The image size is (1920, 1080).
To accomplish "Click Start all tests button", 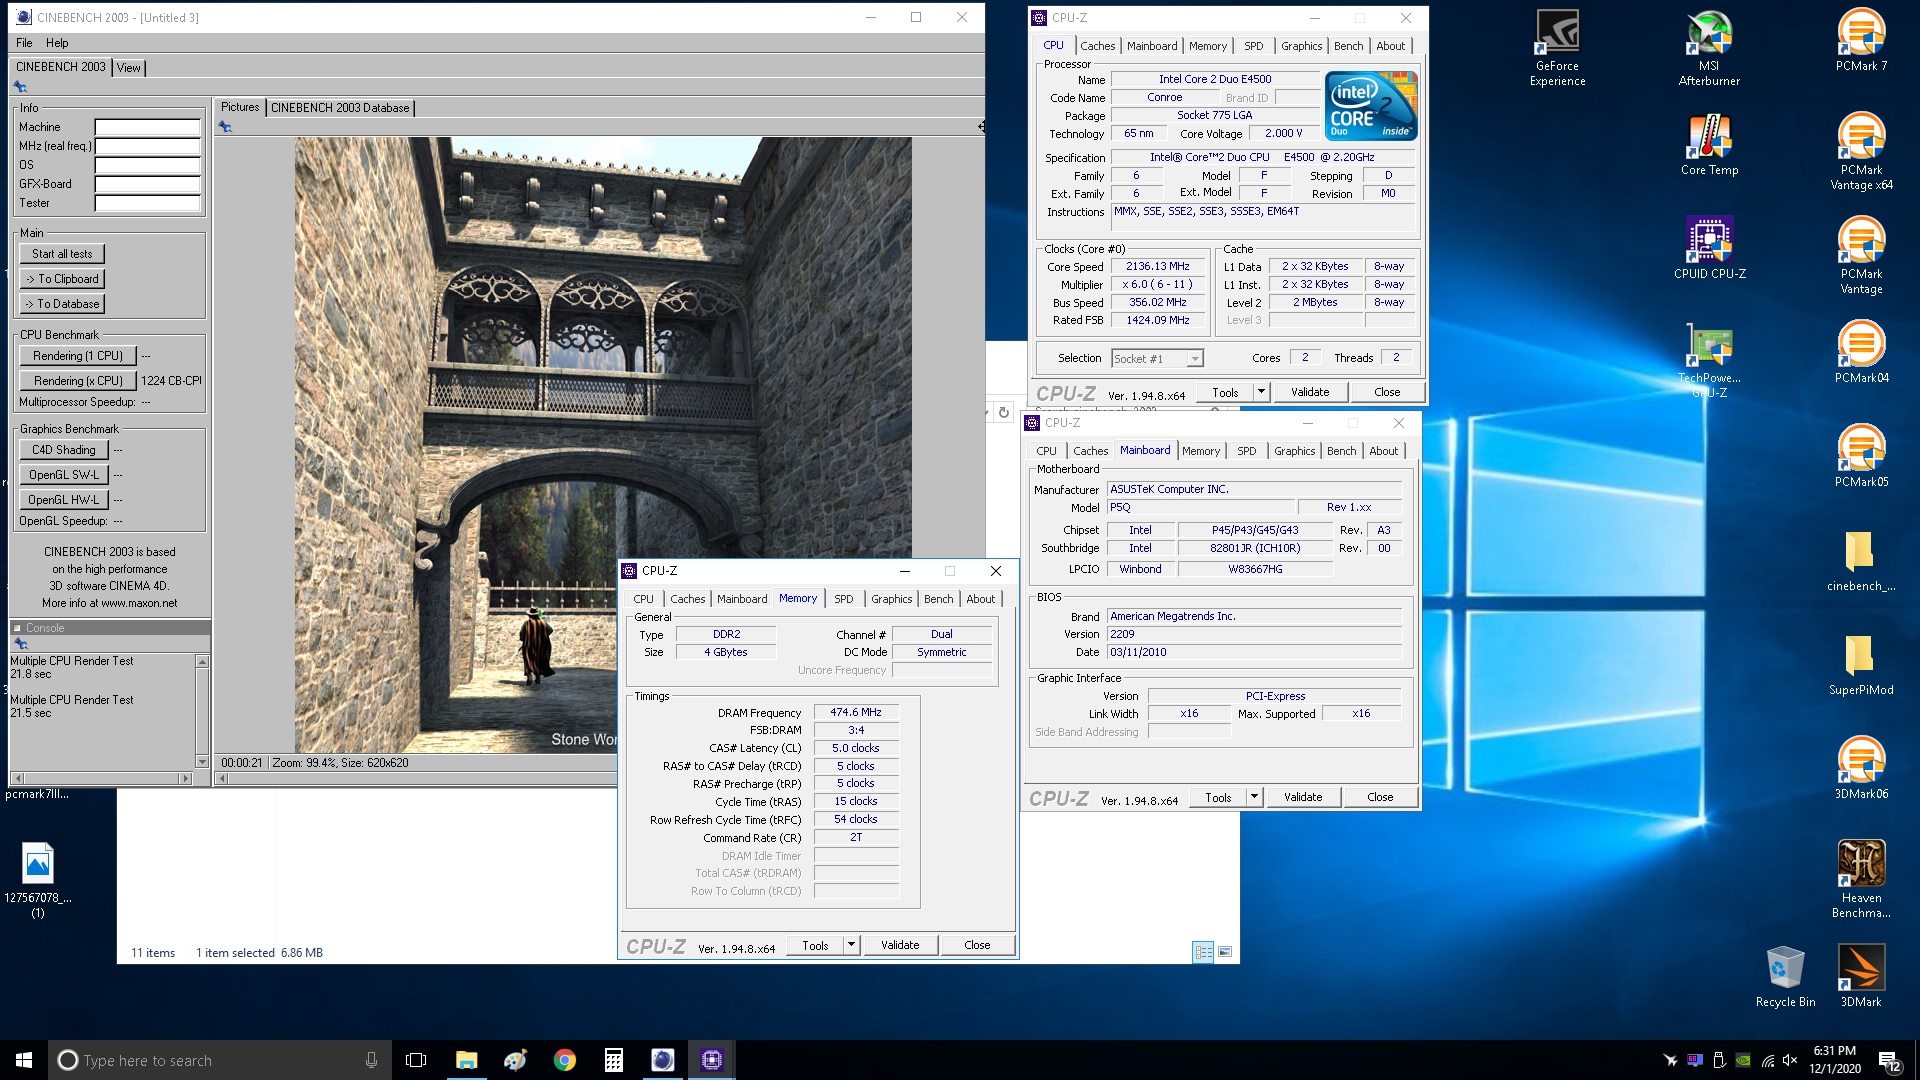I will tap(62, 254).
